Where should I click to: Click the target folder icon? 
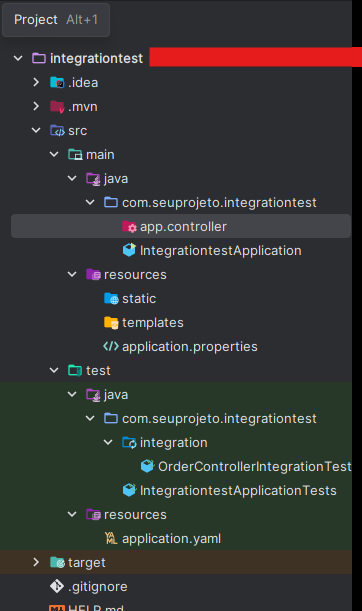pyautogui.click(x=57, y=563)
